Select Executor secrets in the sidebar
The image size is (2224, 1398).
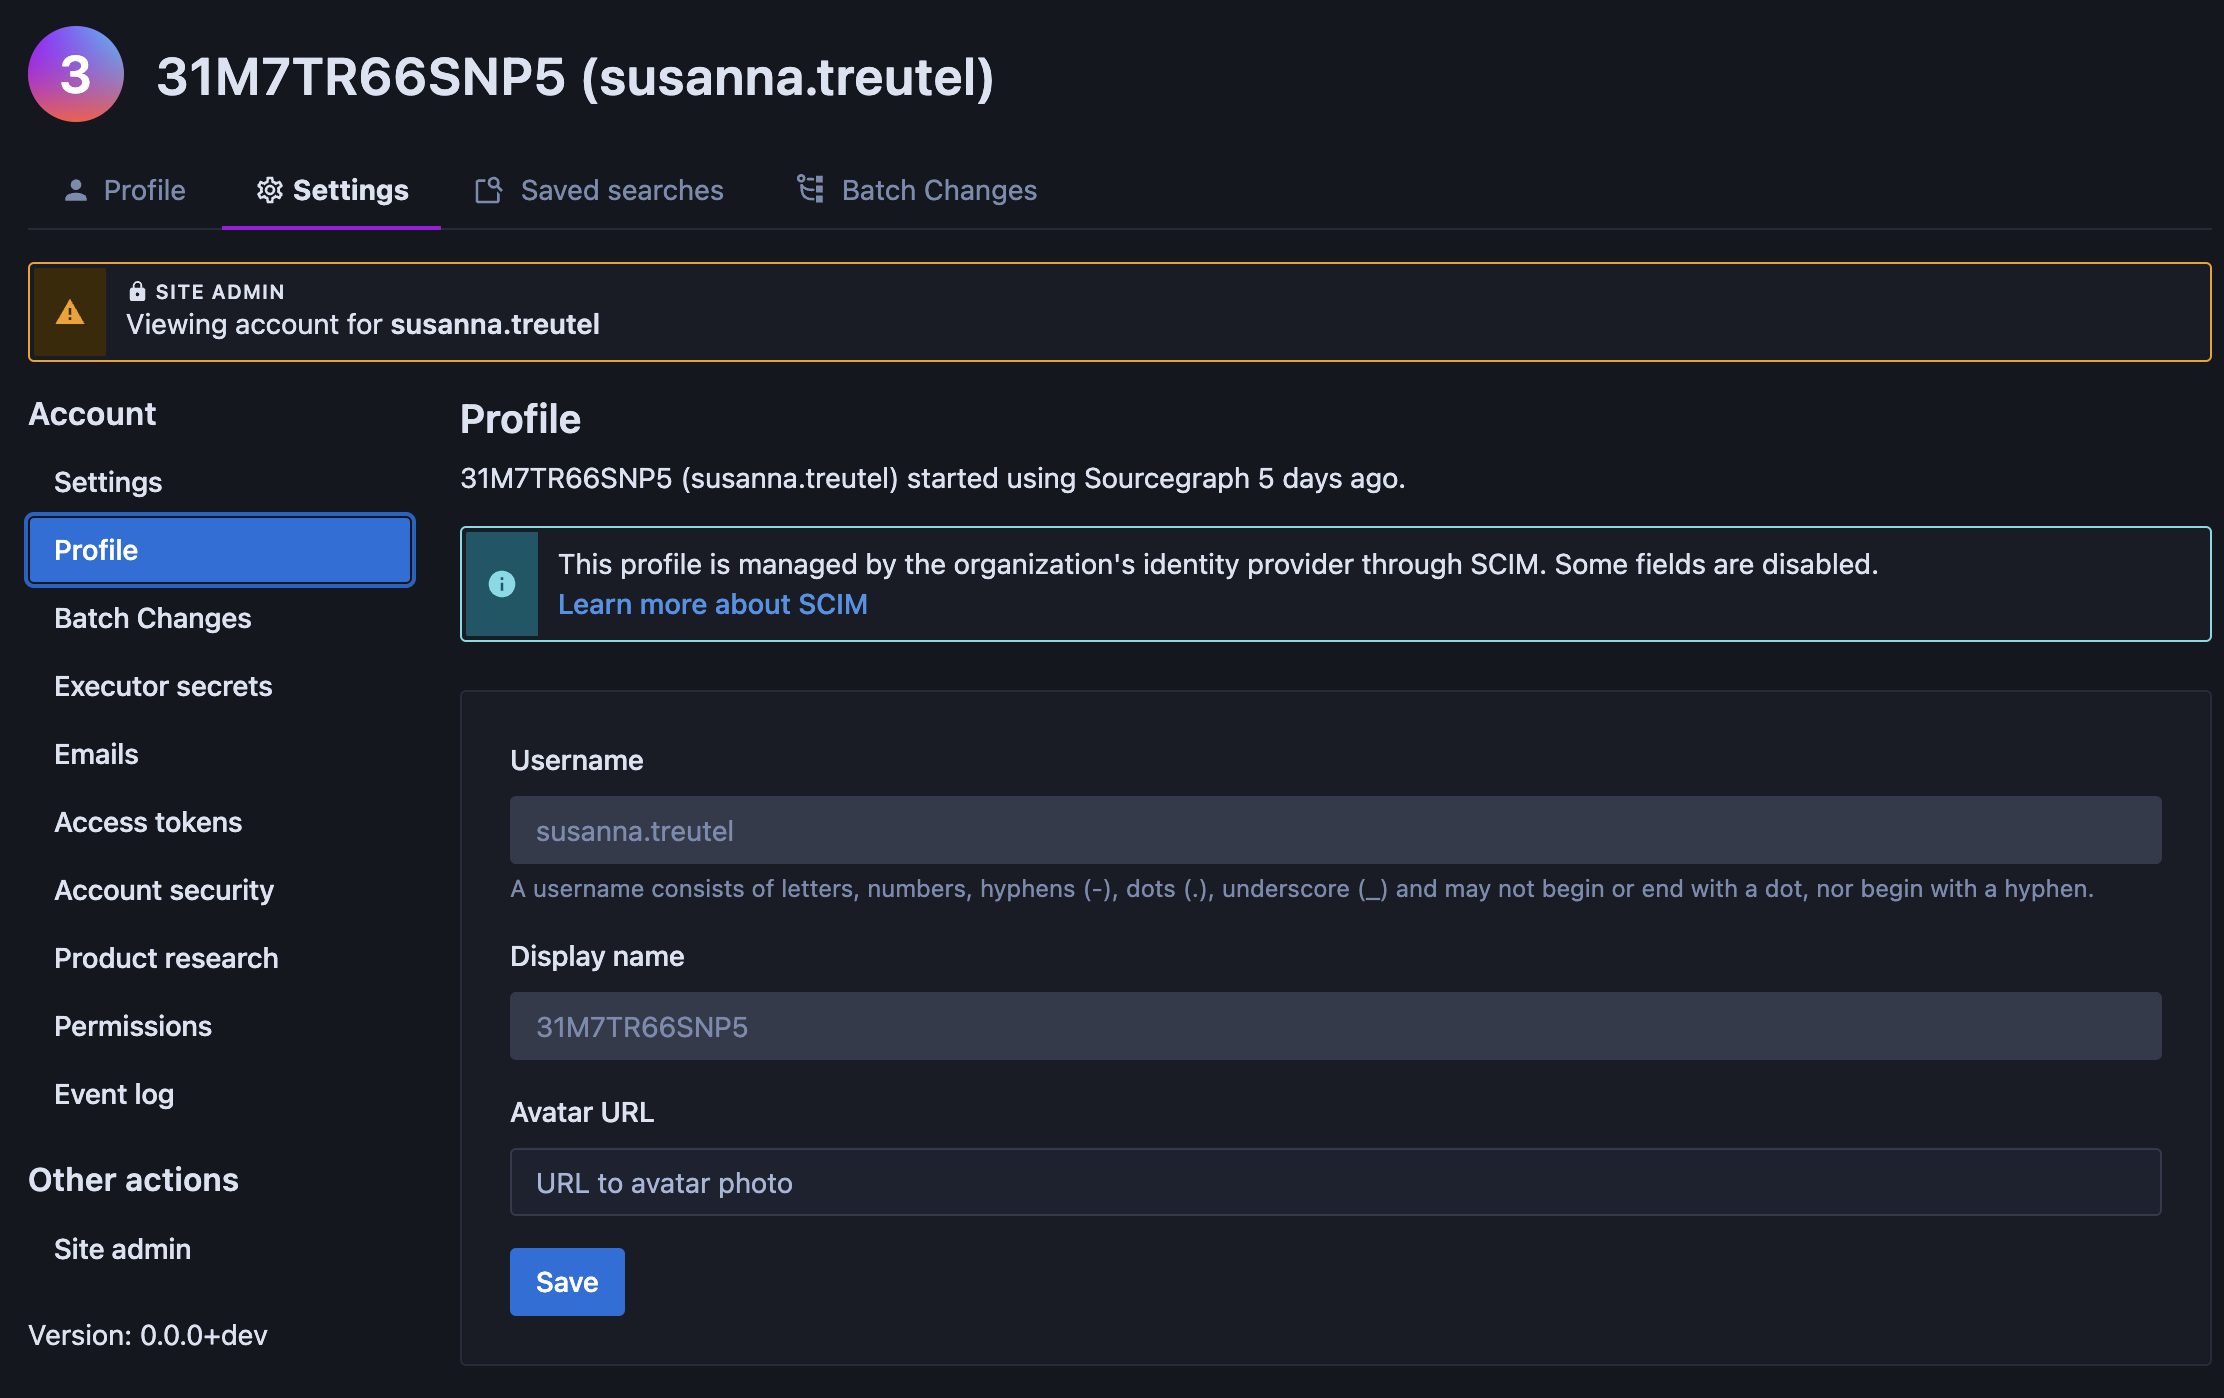pyautogui.click(x=163, y=686)
